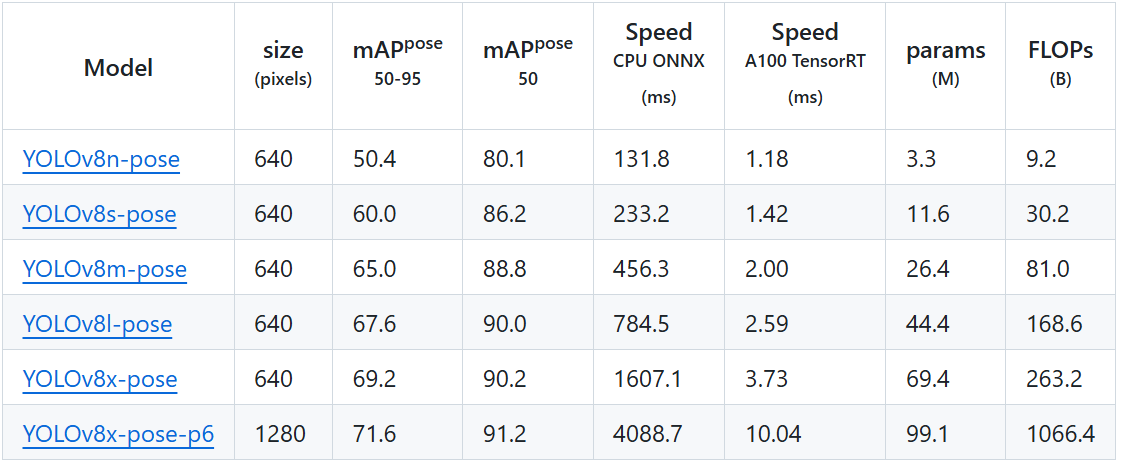Select the 3.3 params cell

point(921,158)
